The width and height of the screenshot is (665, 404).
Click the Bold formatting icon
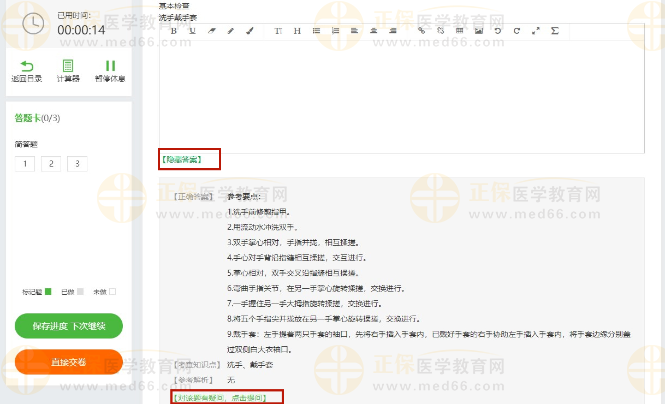tap(173, 30)
